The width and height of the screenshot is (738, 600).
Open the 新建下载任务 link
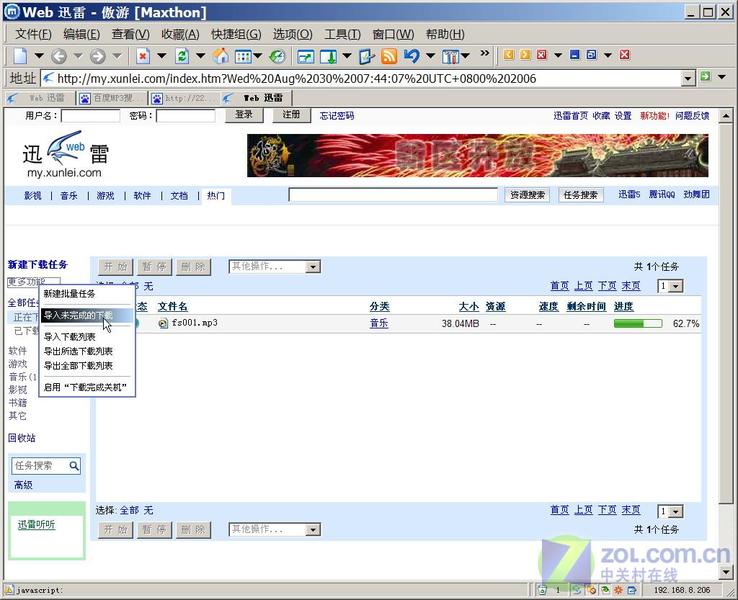tap(38, 264)
